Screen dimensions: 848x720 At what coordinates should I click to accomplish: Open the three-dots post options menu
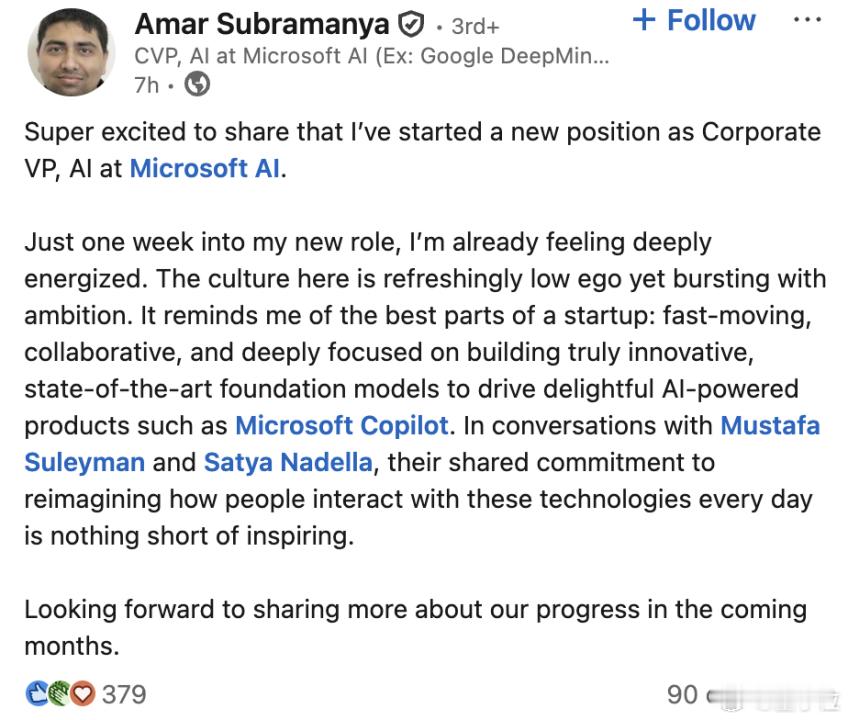(x=807, y=20)
